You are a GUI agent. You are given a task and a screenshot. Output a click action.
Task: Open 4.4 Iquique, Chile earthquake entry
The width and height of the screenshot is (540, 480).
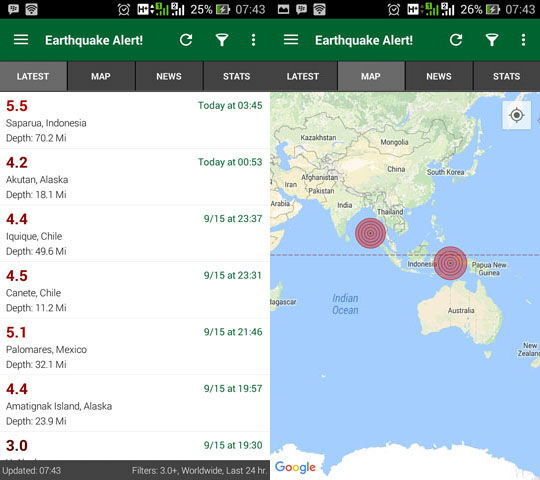[135, 234]
